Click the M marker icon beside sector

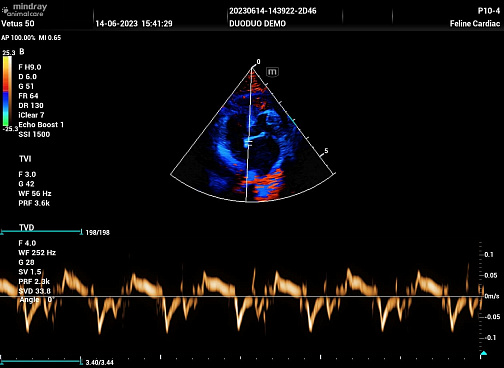272,72
